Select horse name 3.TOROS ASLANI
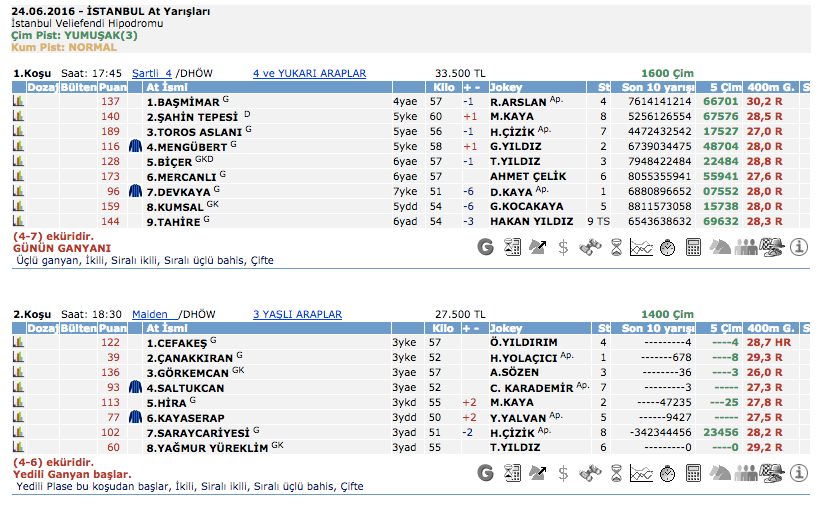834x506 pixels. (193, 131)
